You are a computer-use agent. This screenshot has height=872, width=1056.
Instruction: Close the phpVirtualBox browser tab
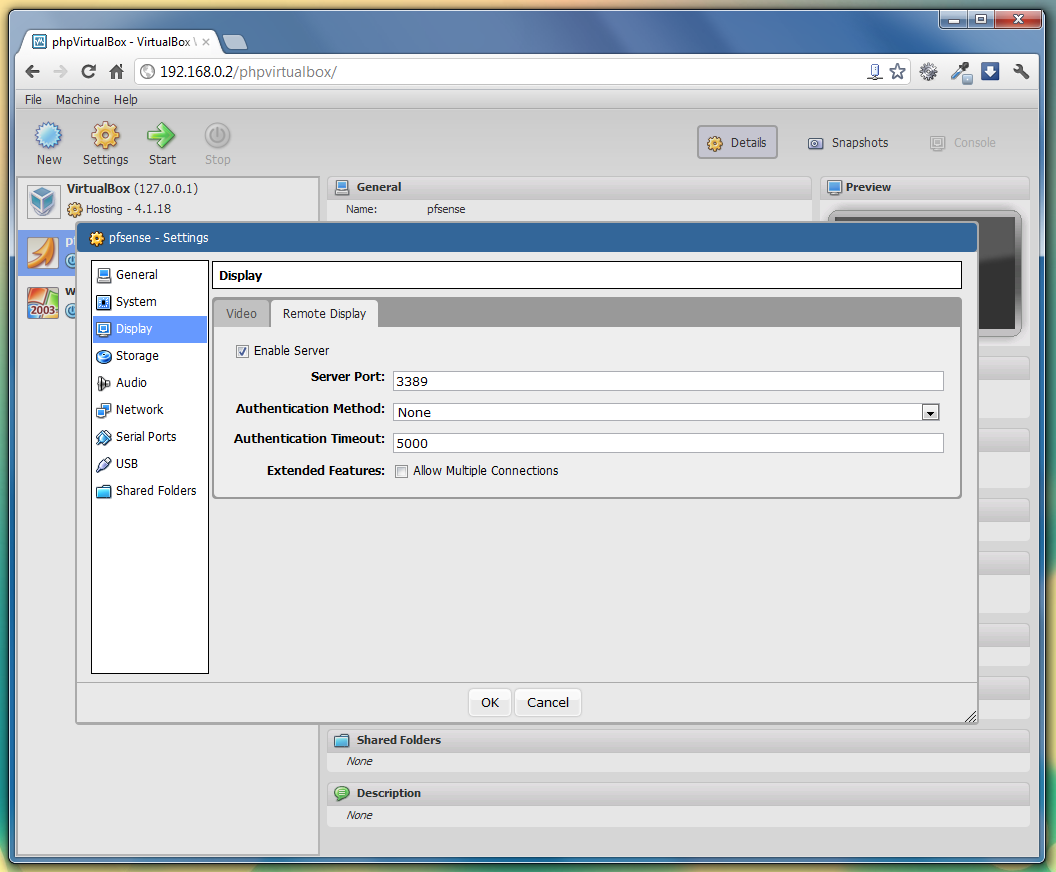pos(206,42)
